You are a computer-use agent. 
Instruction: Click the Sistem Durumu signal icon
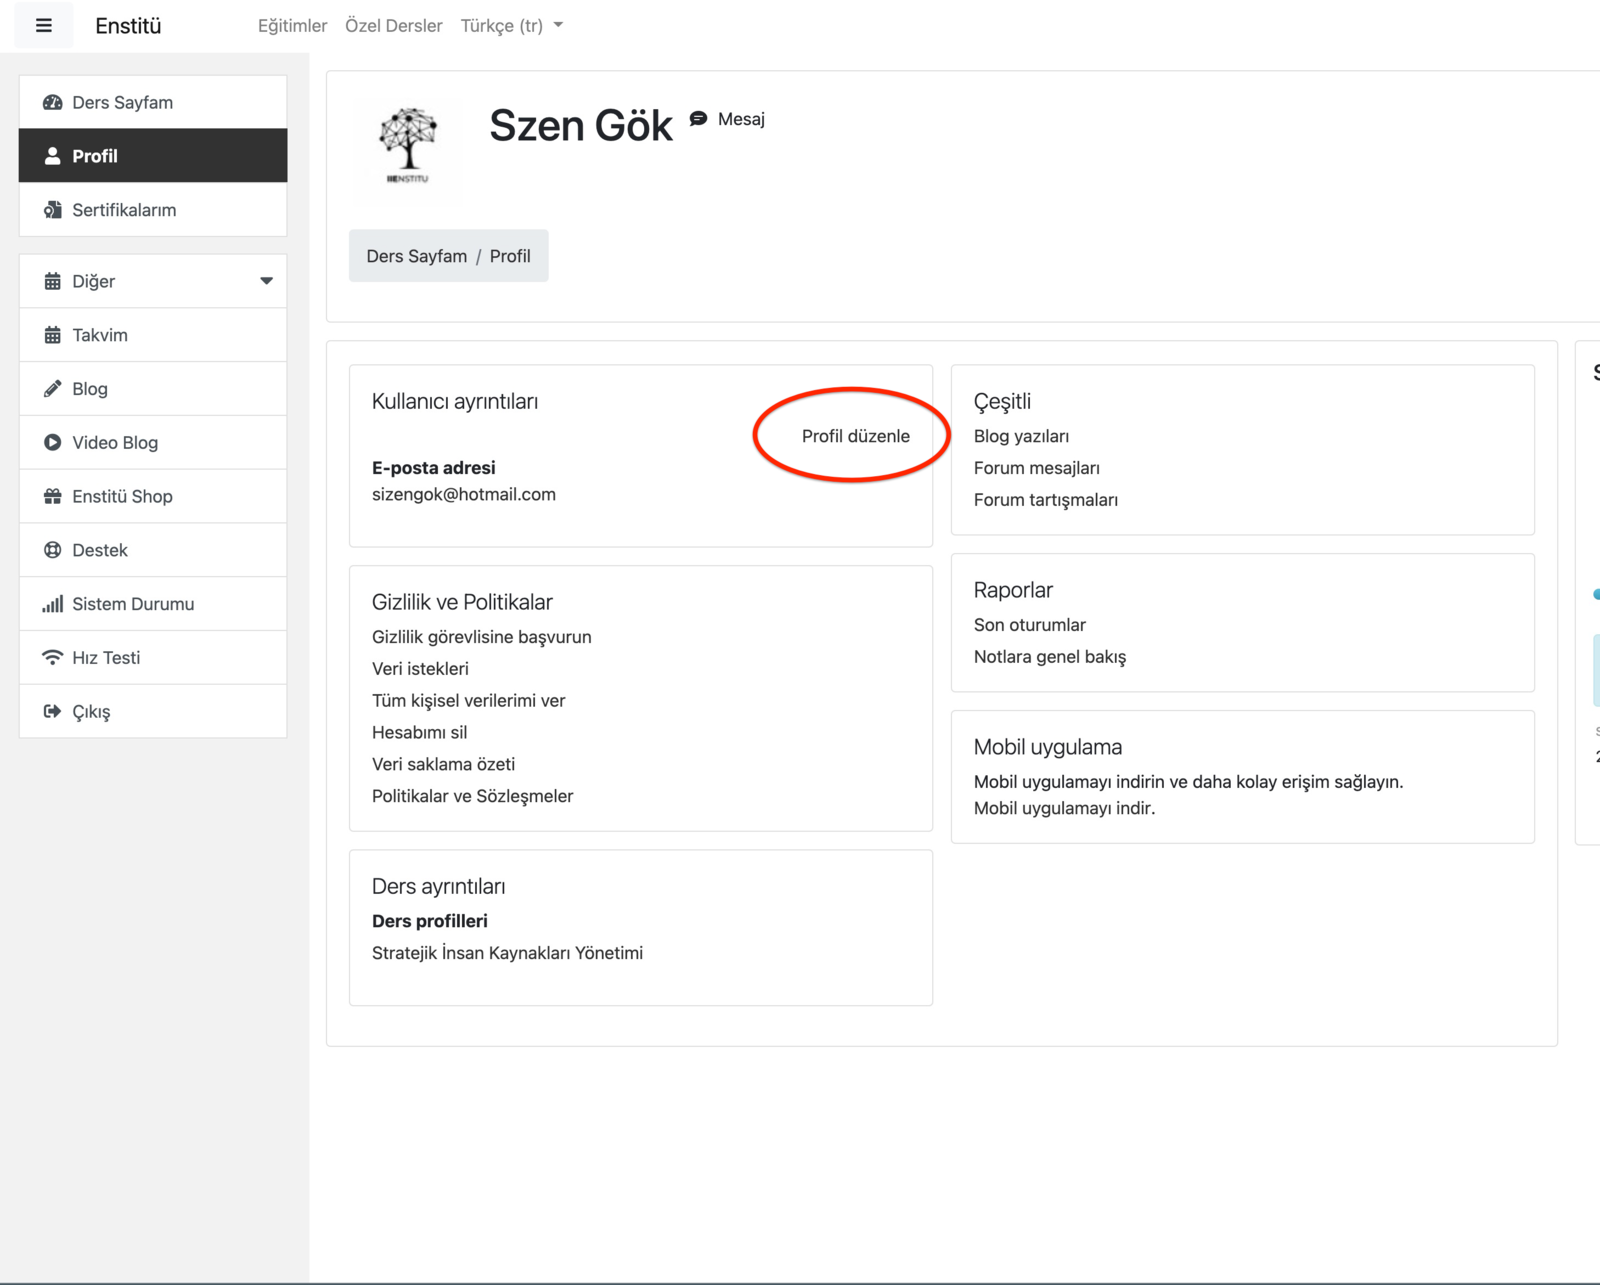[x=52, y=604]
